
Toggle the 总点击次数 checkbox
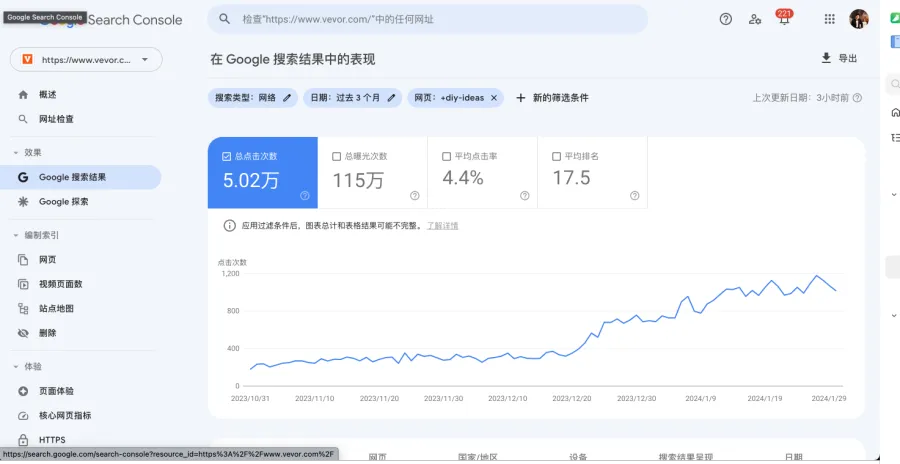tap(226, 156)
